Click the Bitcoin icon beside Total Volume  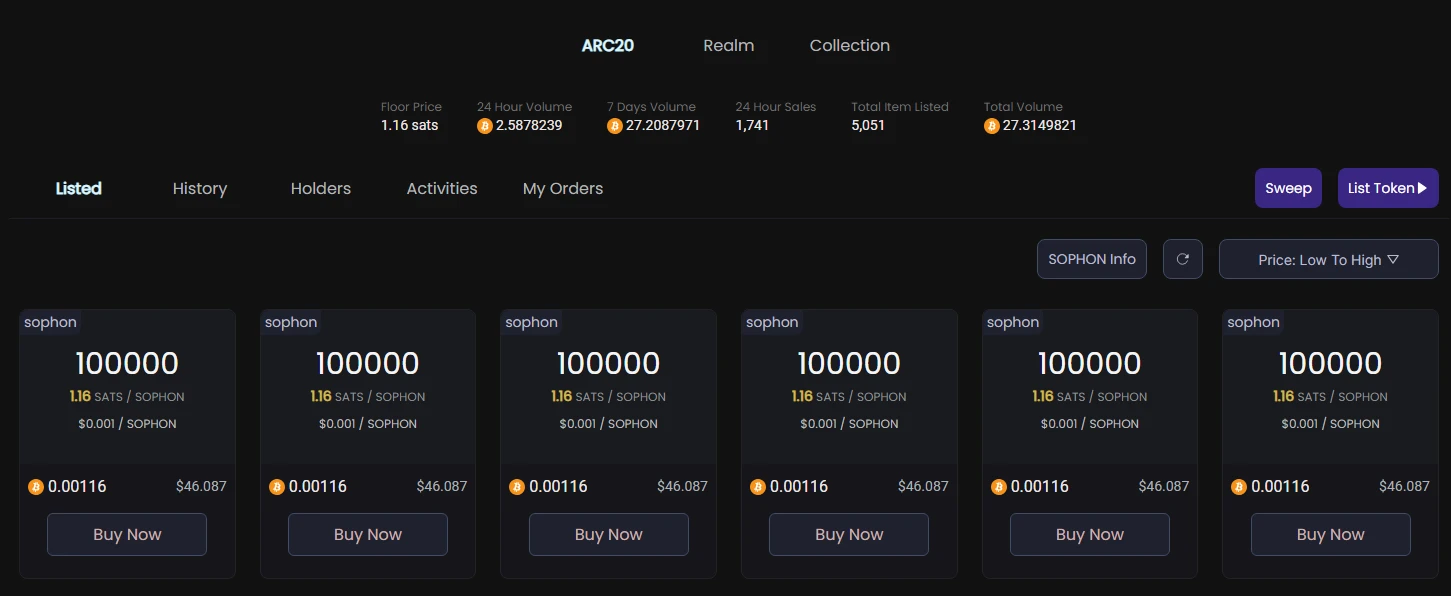tap(992, 126)
